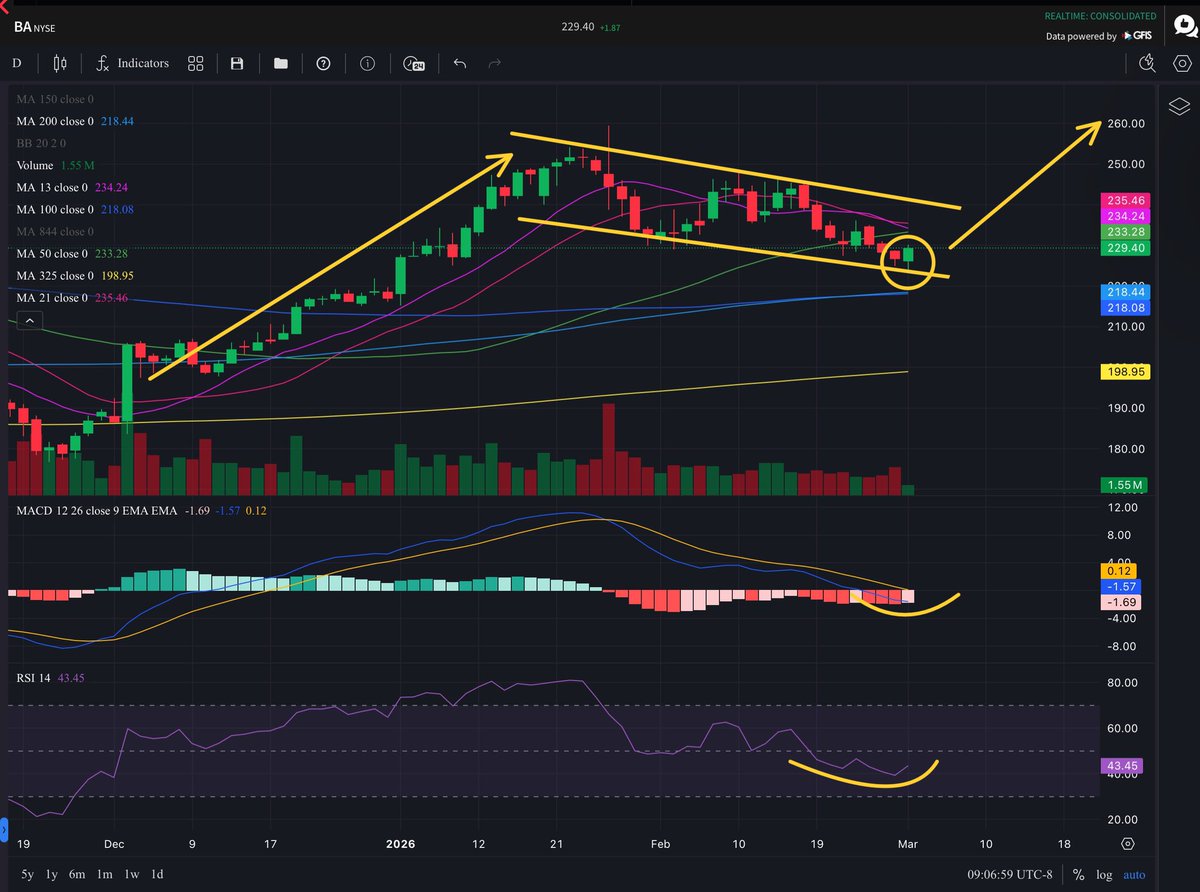Image resolution: width=1200 pixels, height=892 pixels.
Task: Select the MA 200 close 0 legend entry
Action: coord(75,121)
